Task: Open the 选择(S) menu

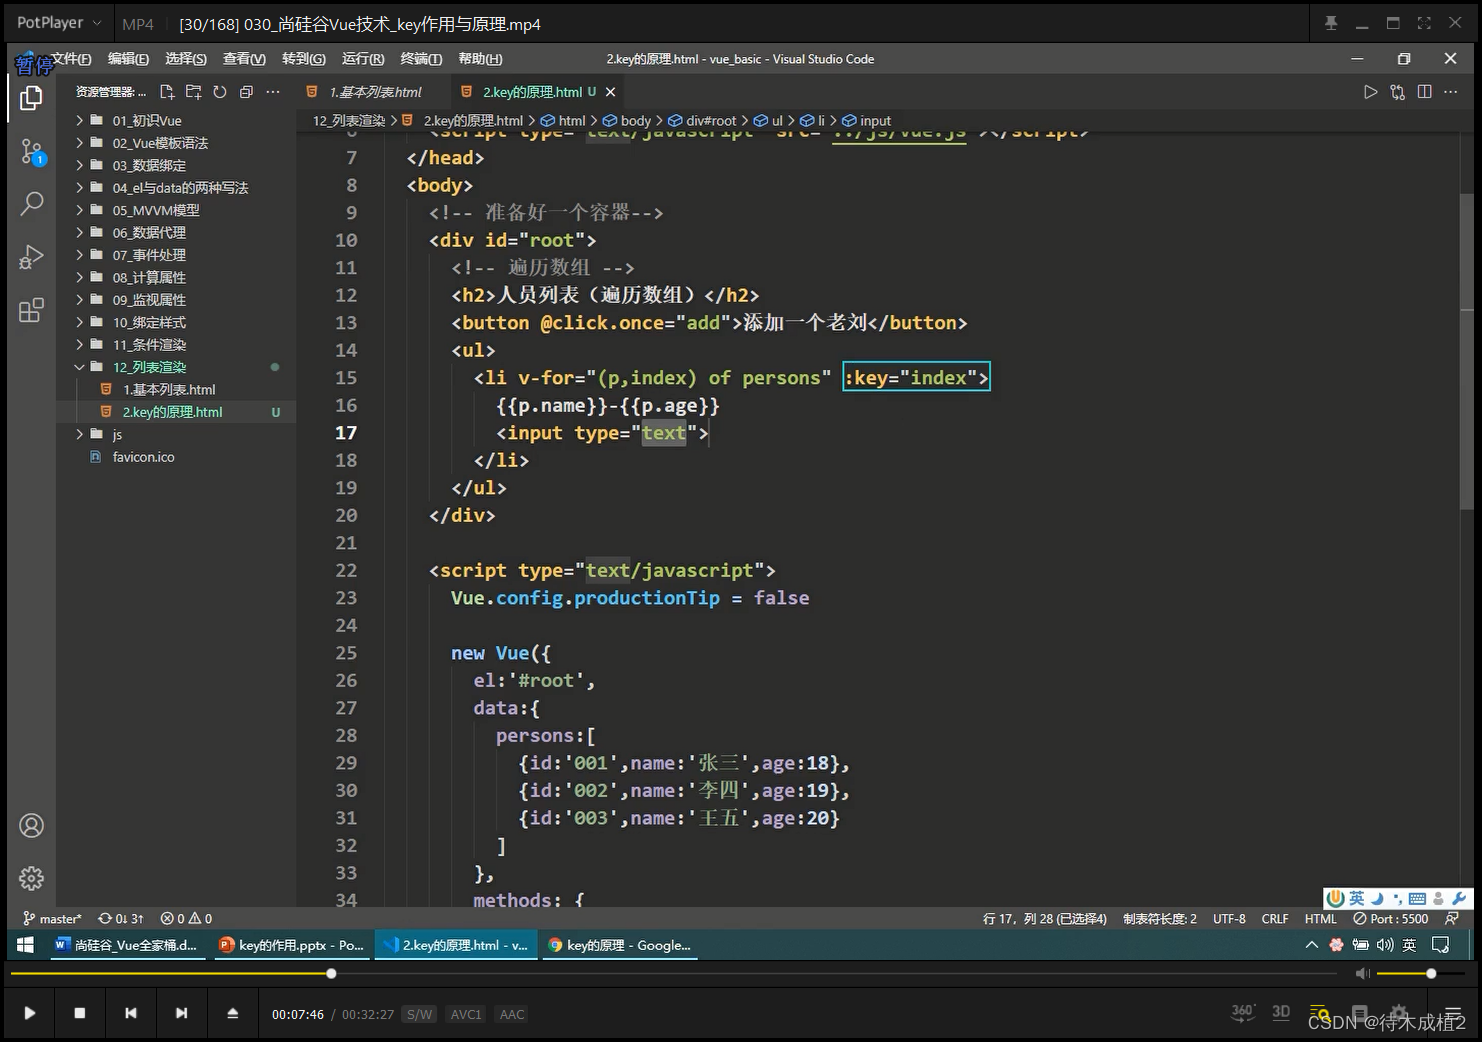Action: pos(185,59)
